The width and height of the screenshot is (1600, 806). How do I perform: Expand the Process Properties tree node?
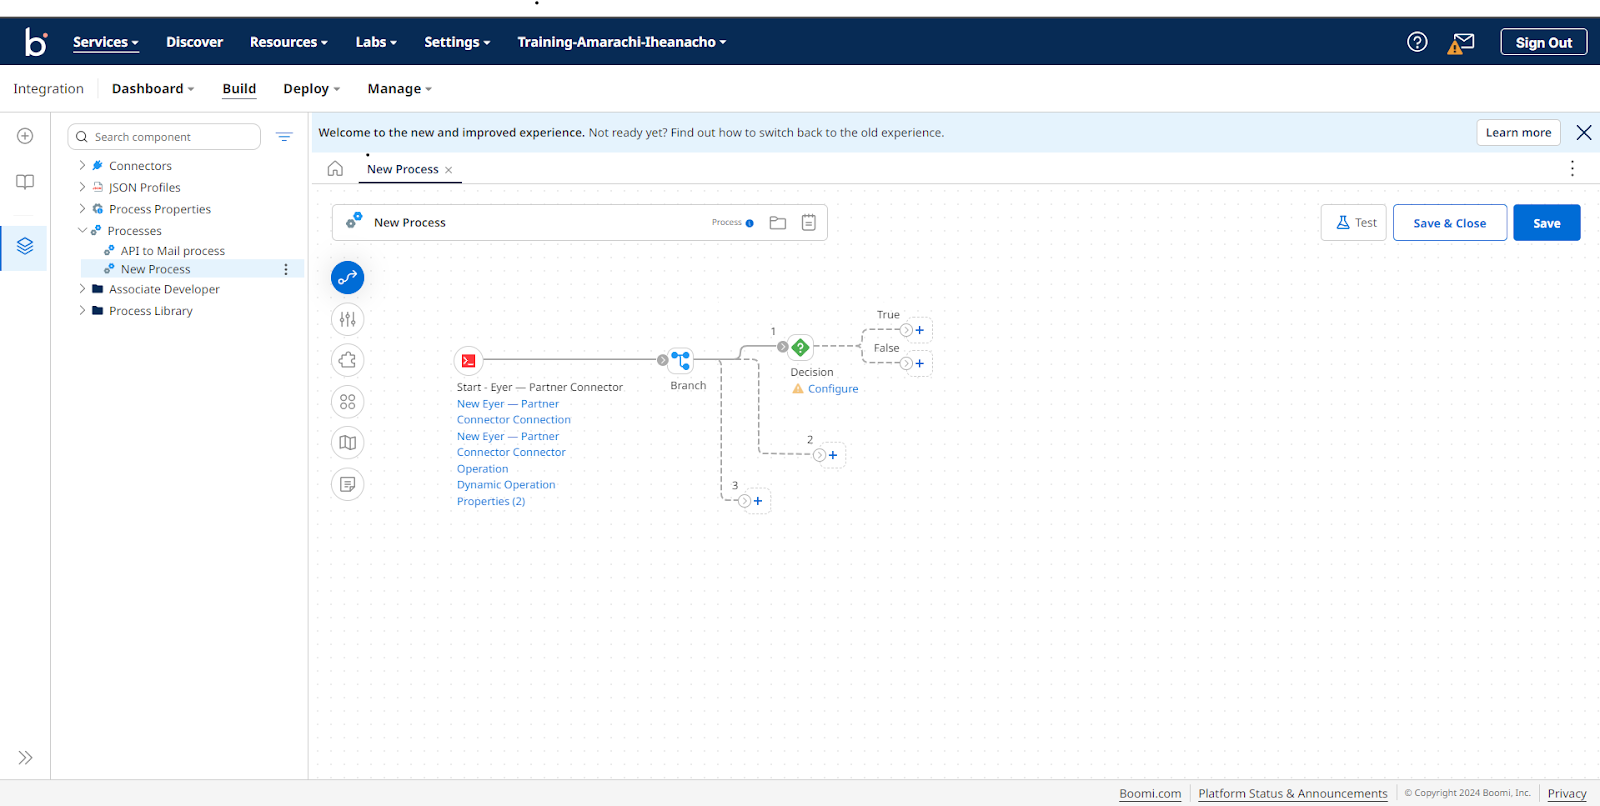82,209
